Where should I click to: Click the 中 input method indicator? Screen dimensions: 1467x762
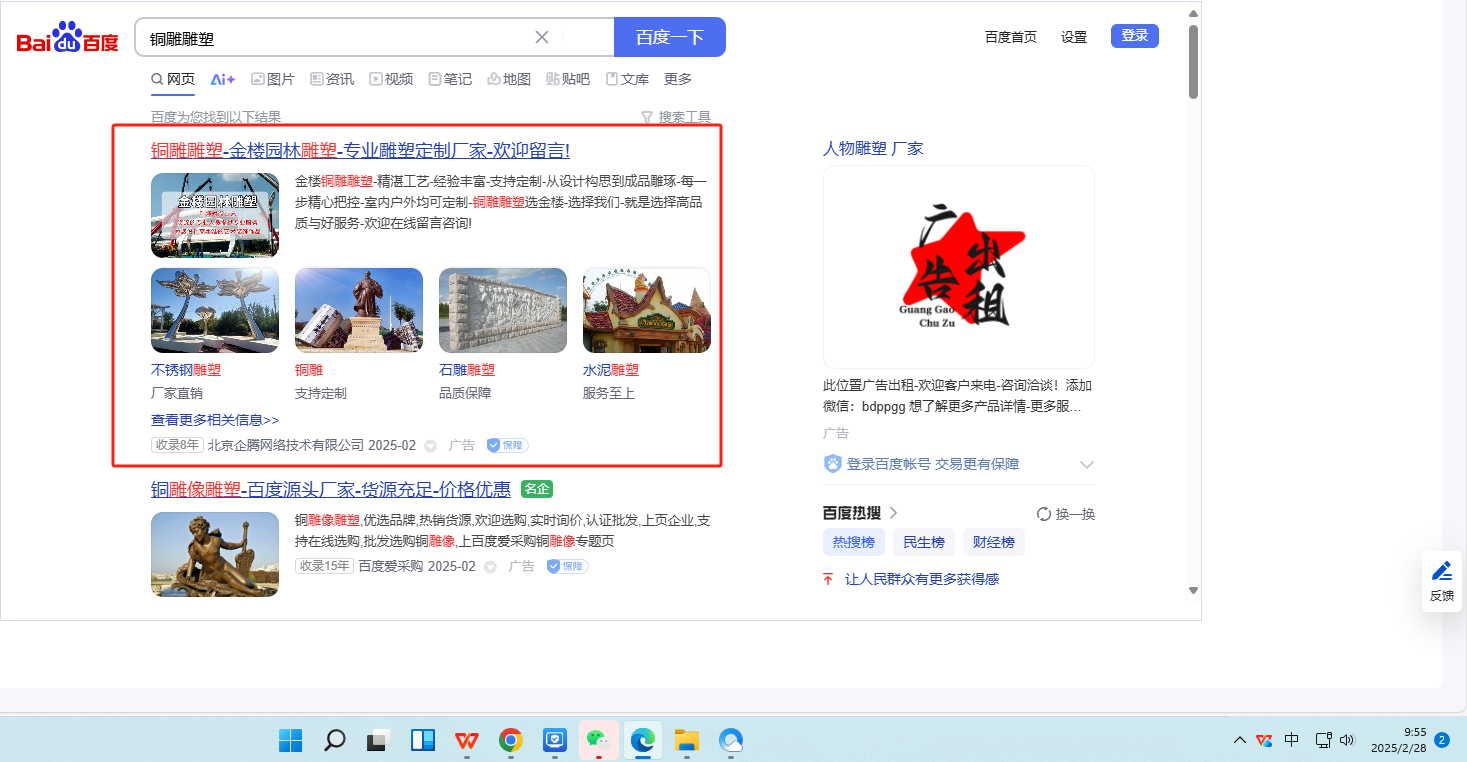click(1292, 740)
